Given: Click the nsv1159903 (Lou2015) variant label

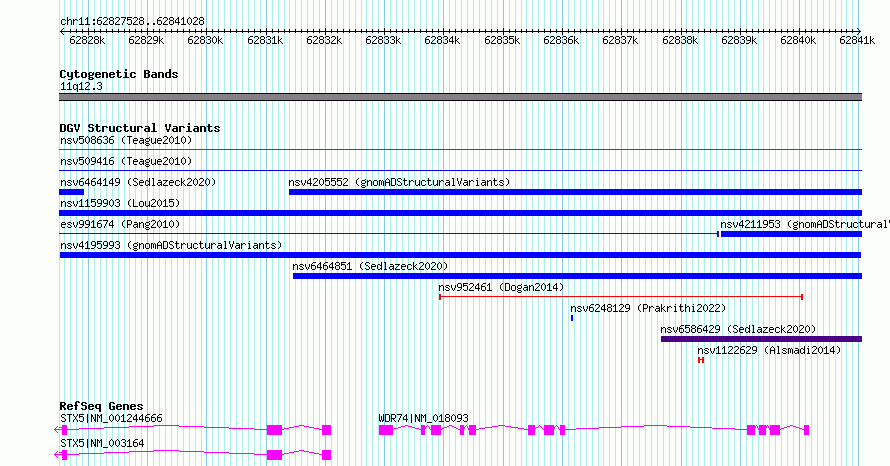Looking at the screenshot, I should click(120, 203).
